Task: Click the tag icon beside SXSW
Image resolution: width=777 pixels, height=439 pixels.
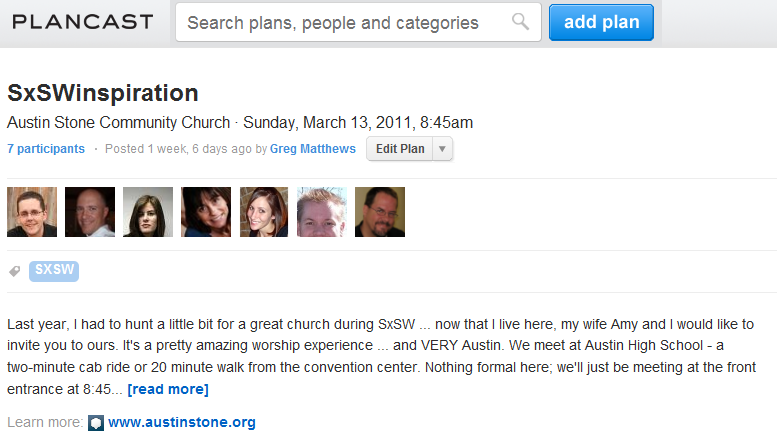Action: pyautogui.click(x=15, y=271)
